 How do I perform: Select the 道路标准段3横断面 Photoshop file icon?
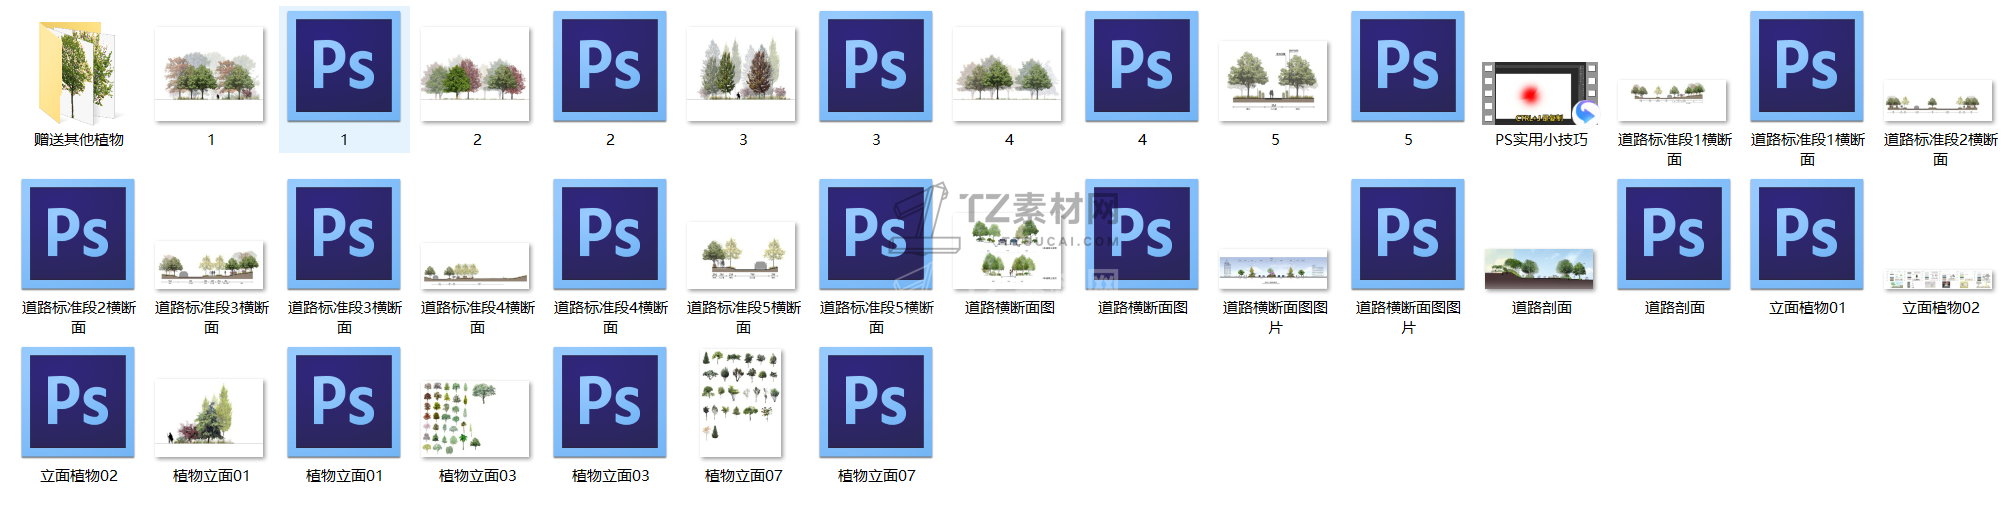point(344,234)
